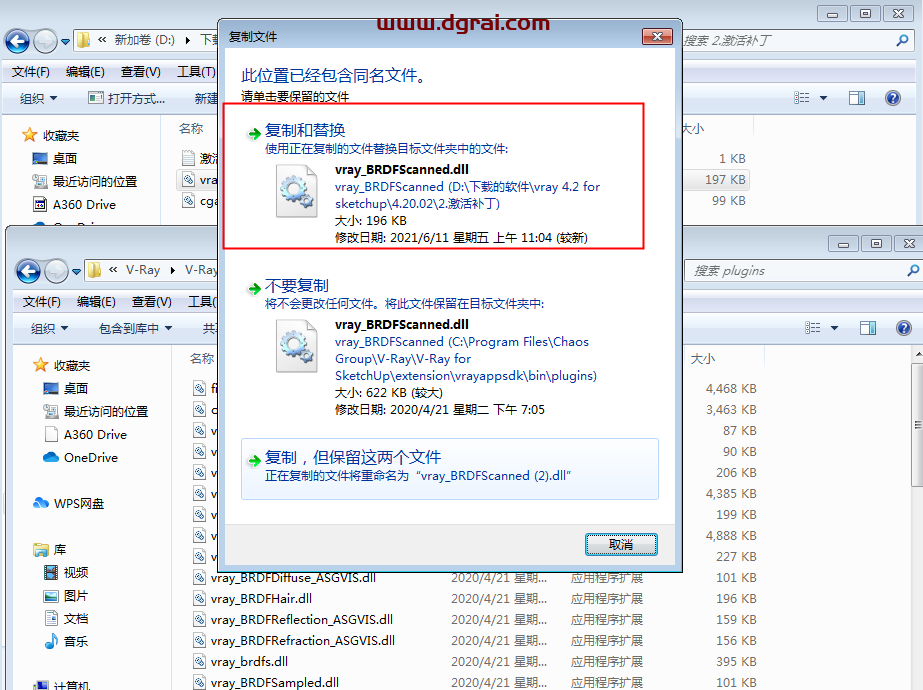Click the preview pane icon in front window toolbar
This screenshot has height=690, width=923.
tap(867, 328)
